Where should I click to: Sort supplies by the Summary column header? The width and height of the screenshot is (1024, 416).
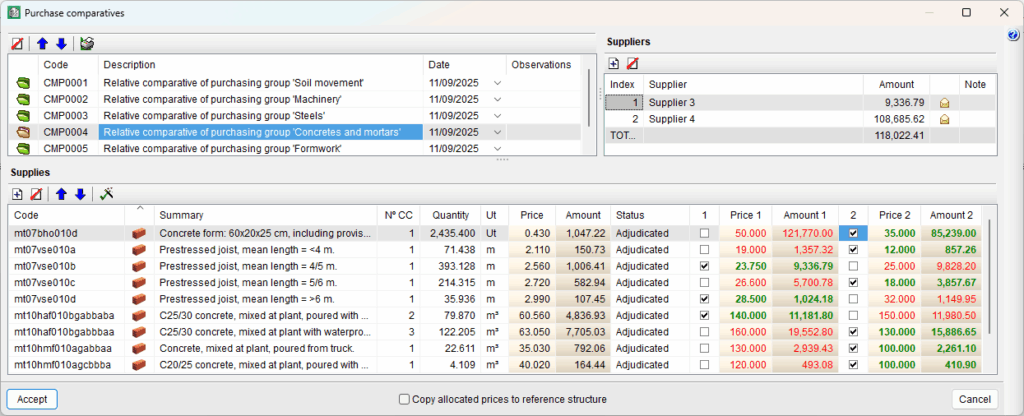point(180,214)
